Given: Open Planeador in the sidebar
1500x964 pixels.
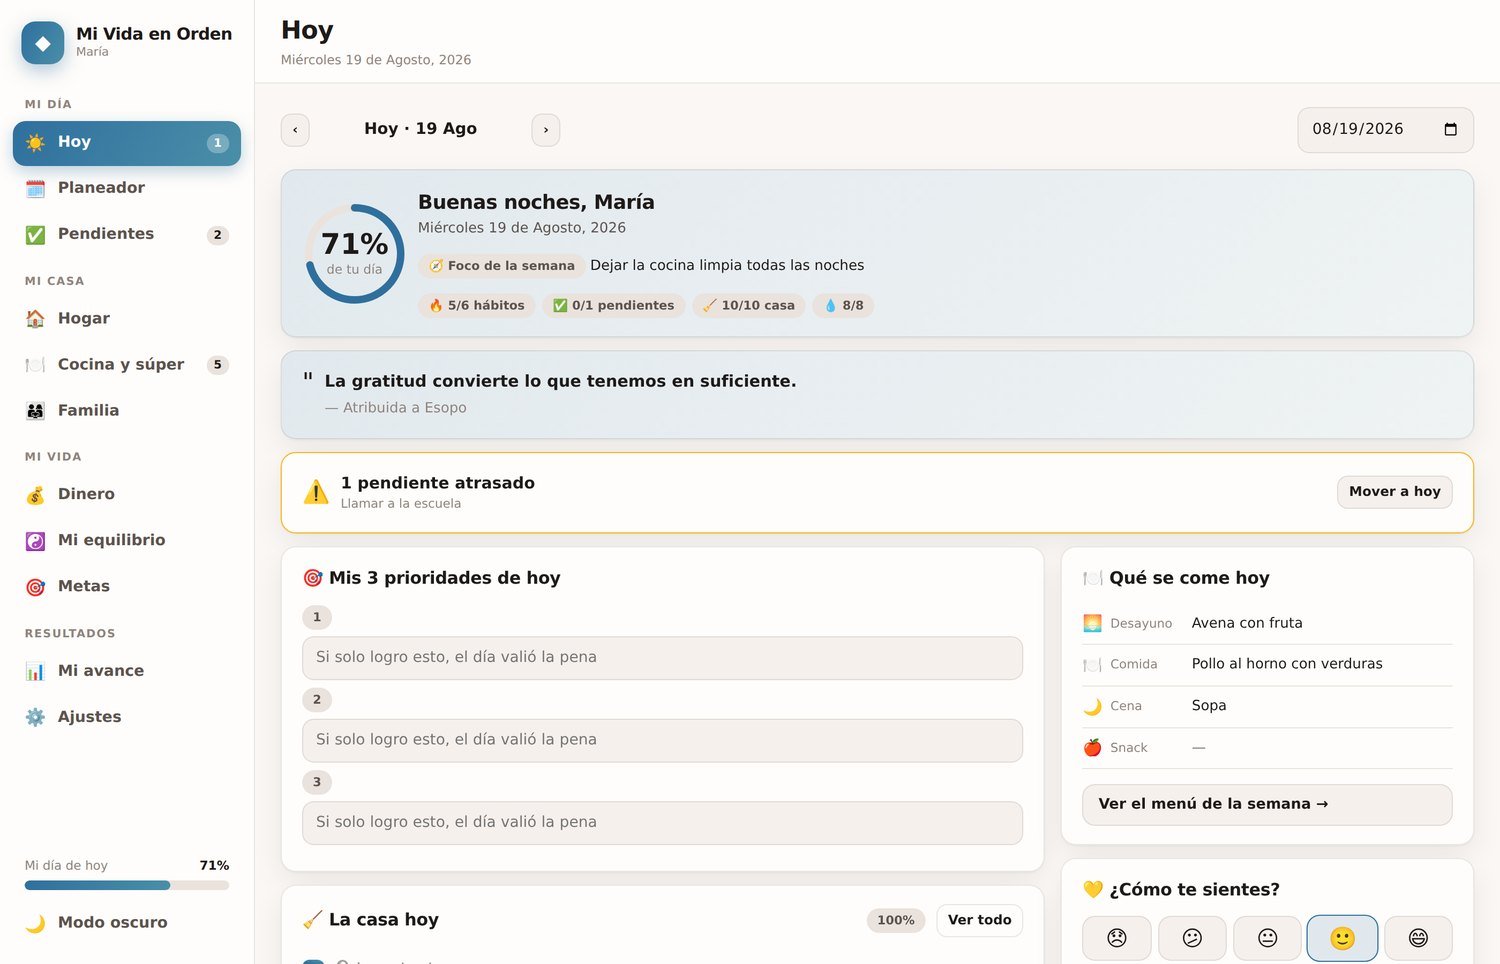Looking at the screenshot, I should point(127,188).
